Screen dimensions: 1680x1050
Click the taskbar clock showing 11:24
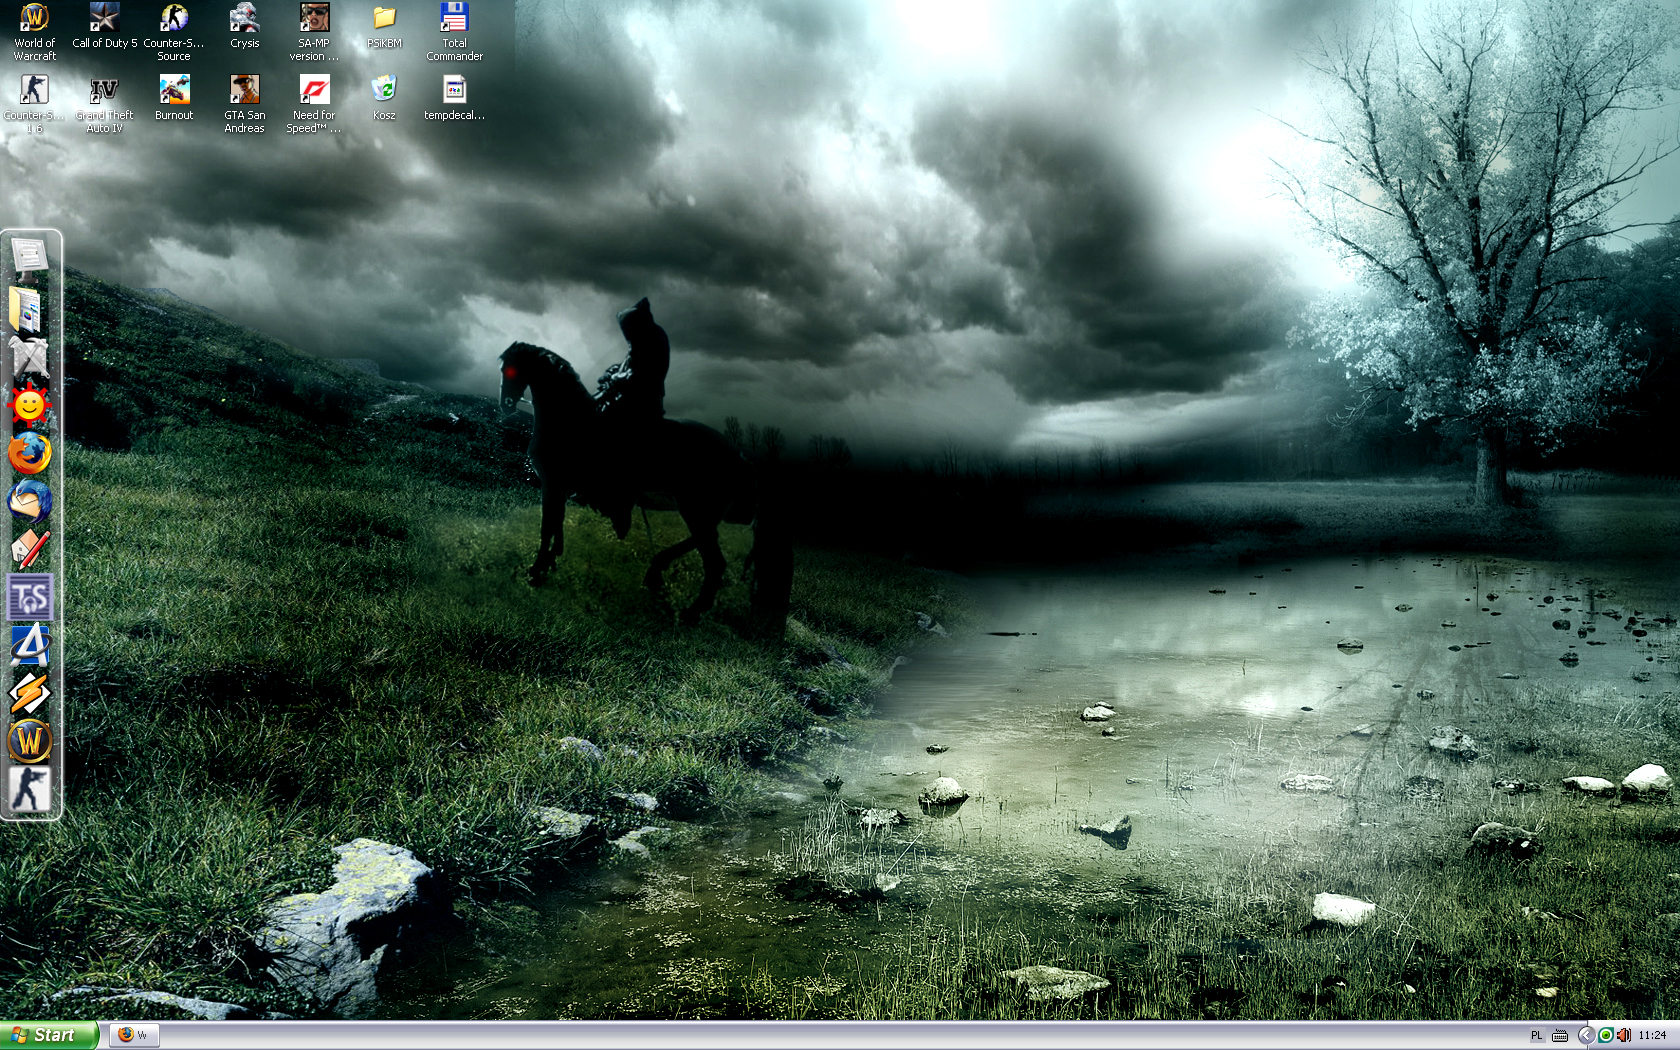[1652, 1035]
